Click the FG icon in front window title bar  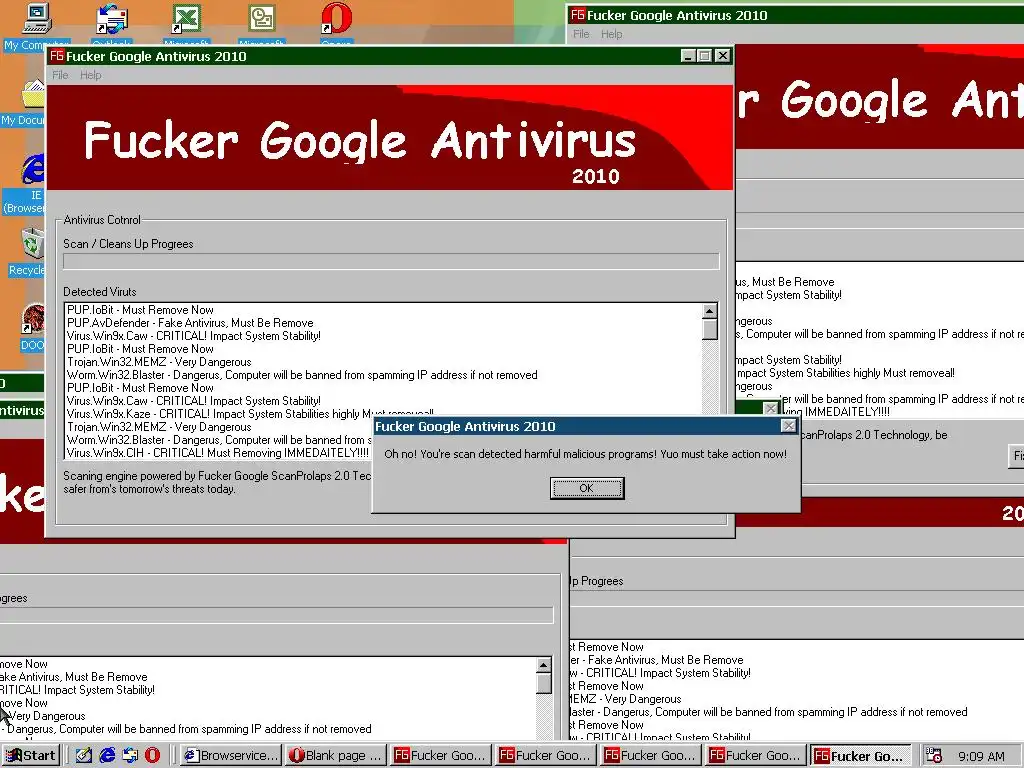click(57, 56)
